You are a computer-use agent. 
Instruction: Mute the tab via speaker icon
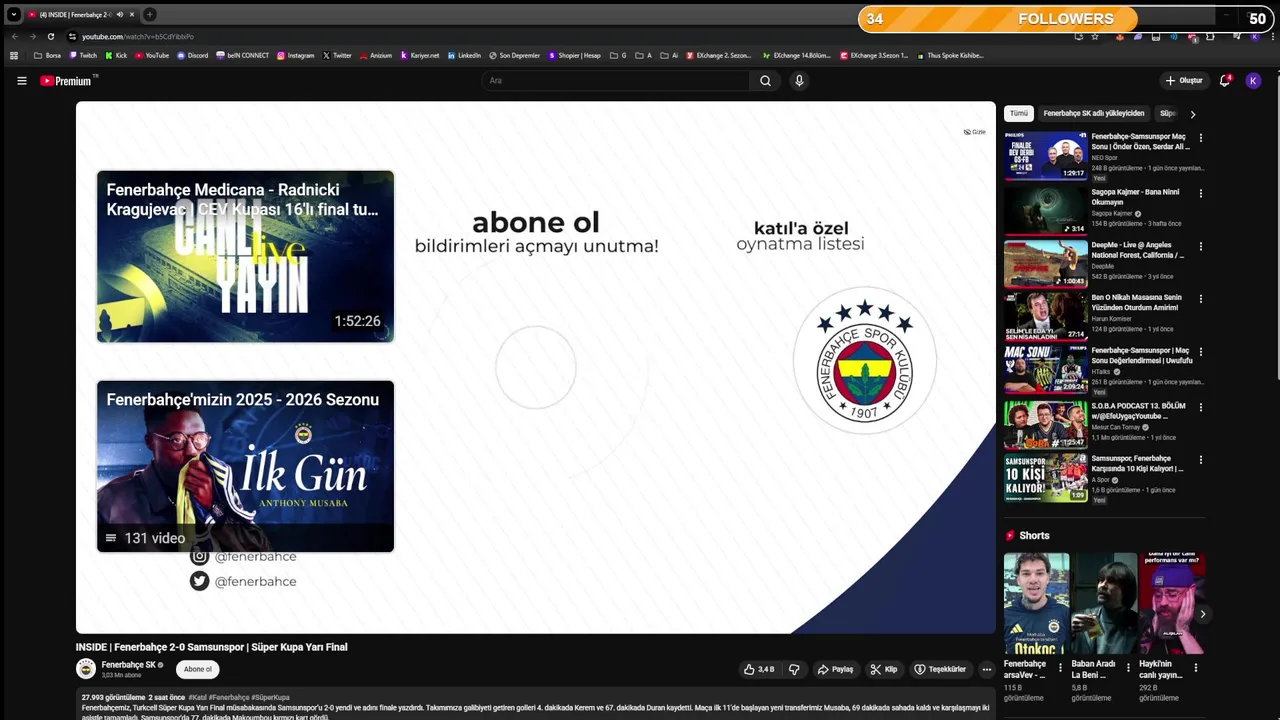coord(120,15)
